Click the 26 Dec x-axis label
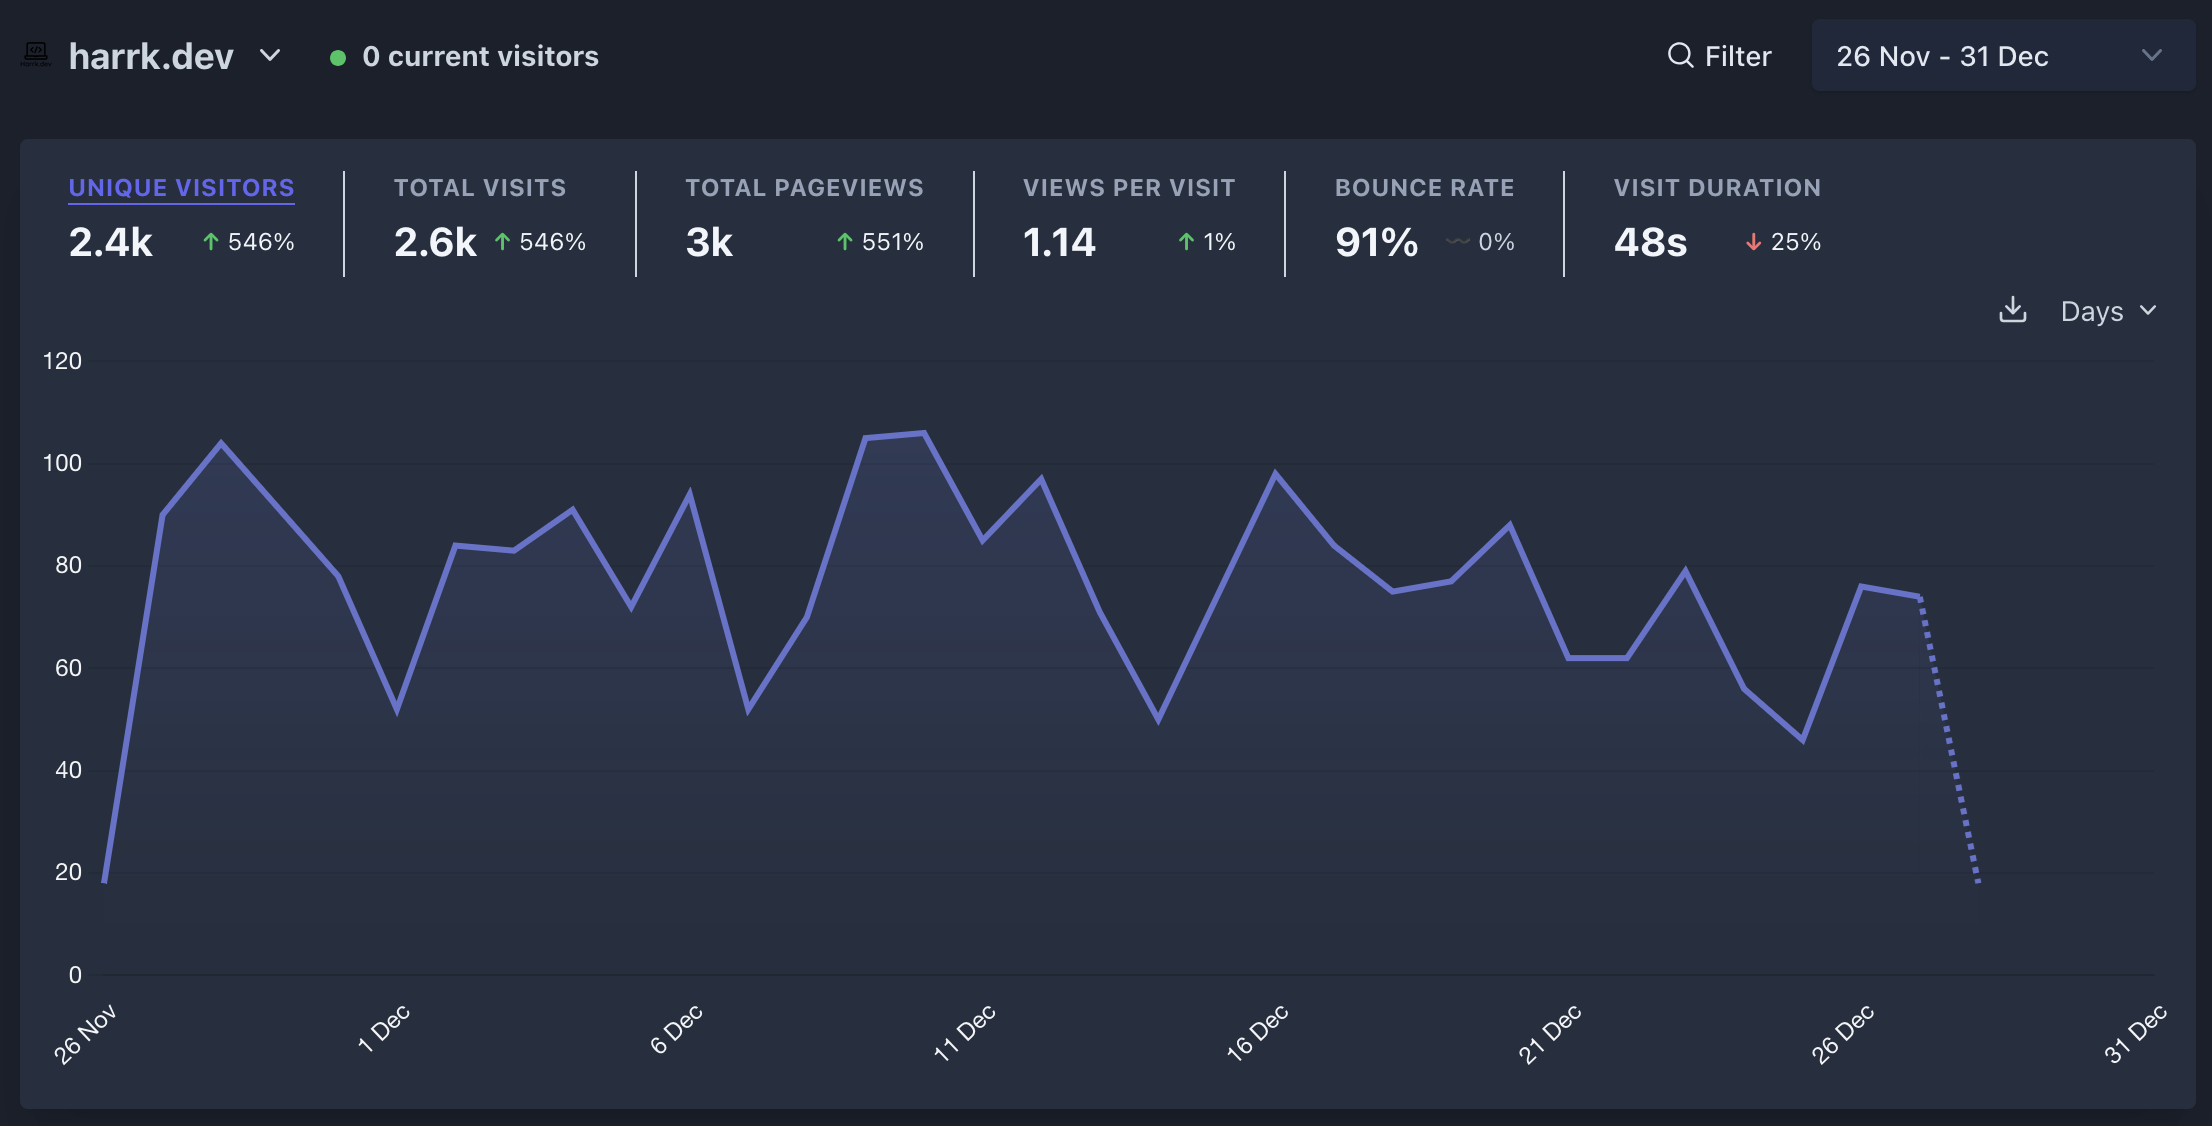This screenshot has width=2212, height=1126. click(1842, 1034)
